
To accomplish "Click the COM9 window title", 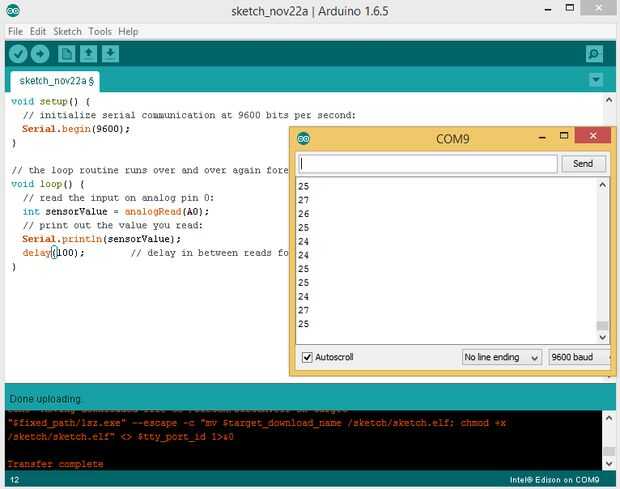I will pyautogui.click(x=452, y=139).
